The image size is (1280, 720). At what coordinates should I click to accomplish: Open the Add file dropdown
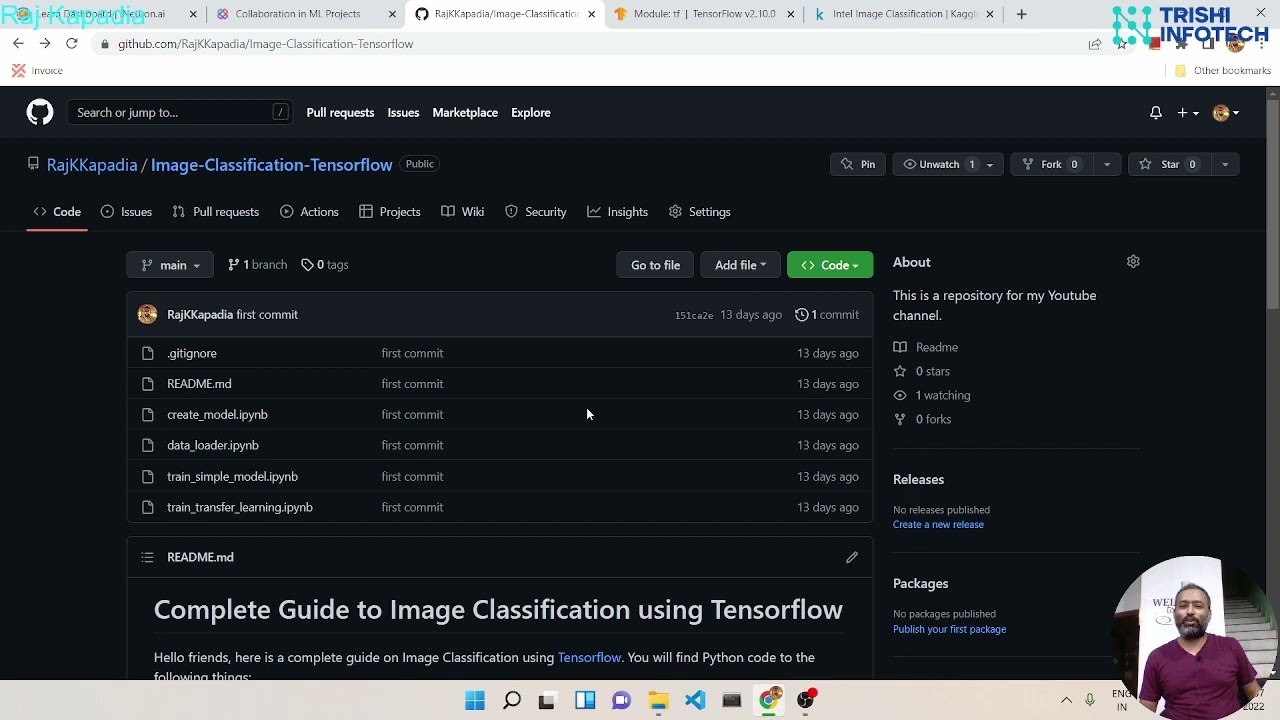(740, 265)
